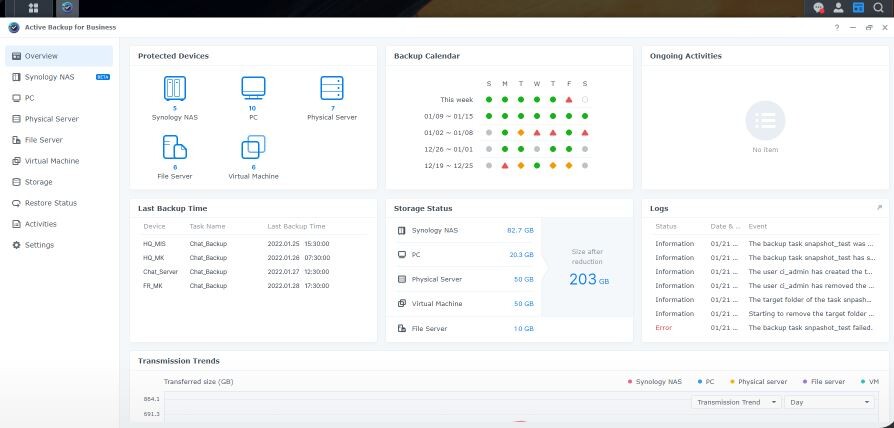Toggle the VM chart legend entry
The width and height of the screenshot is (894, 428).
point(869,382)
